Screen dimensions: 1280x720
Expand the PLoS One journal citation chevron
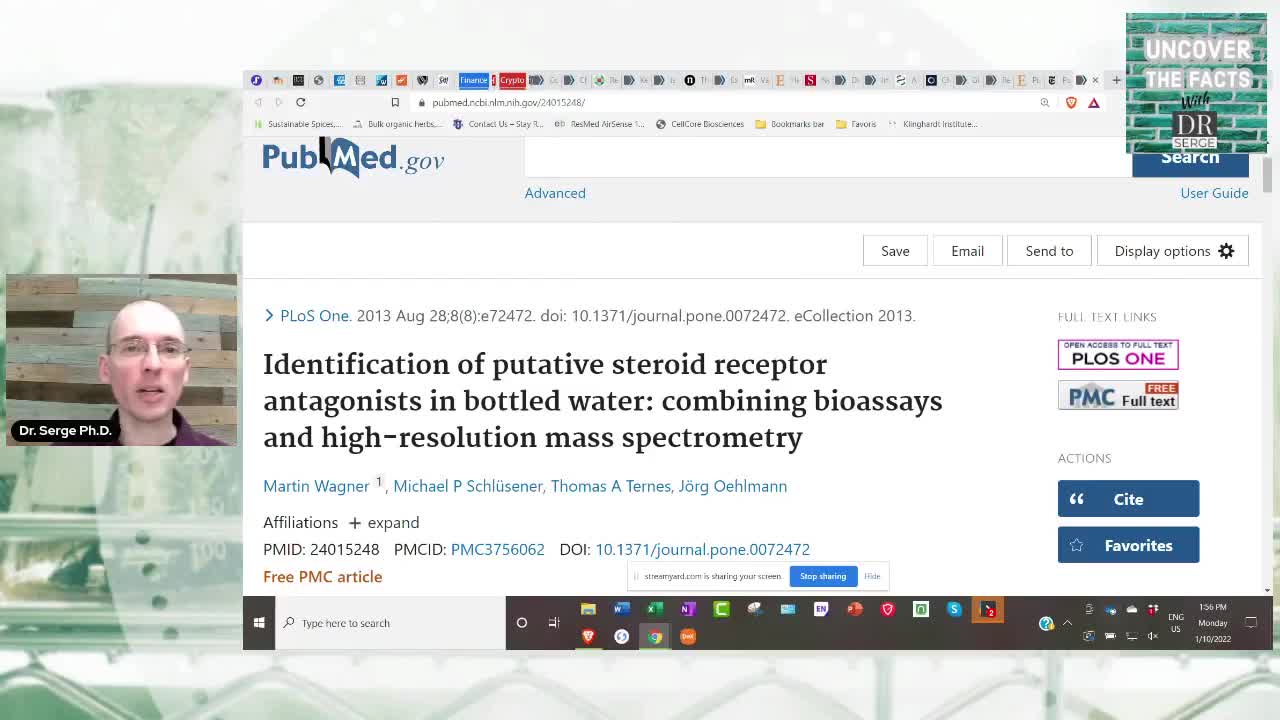pos(269,316)
